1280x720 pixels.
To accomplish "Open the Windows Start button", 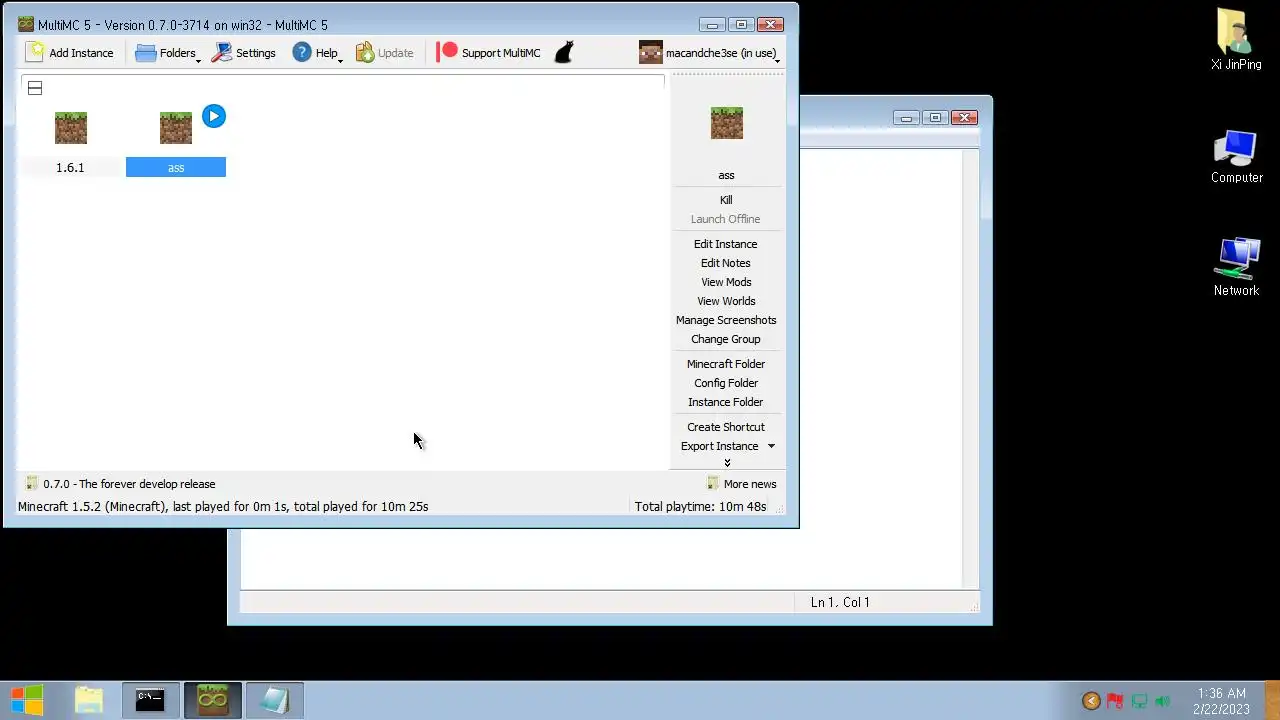I will pyautogui.click(x=27, y=700).
